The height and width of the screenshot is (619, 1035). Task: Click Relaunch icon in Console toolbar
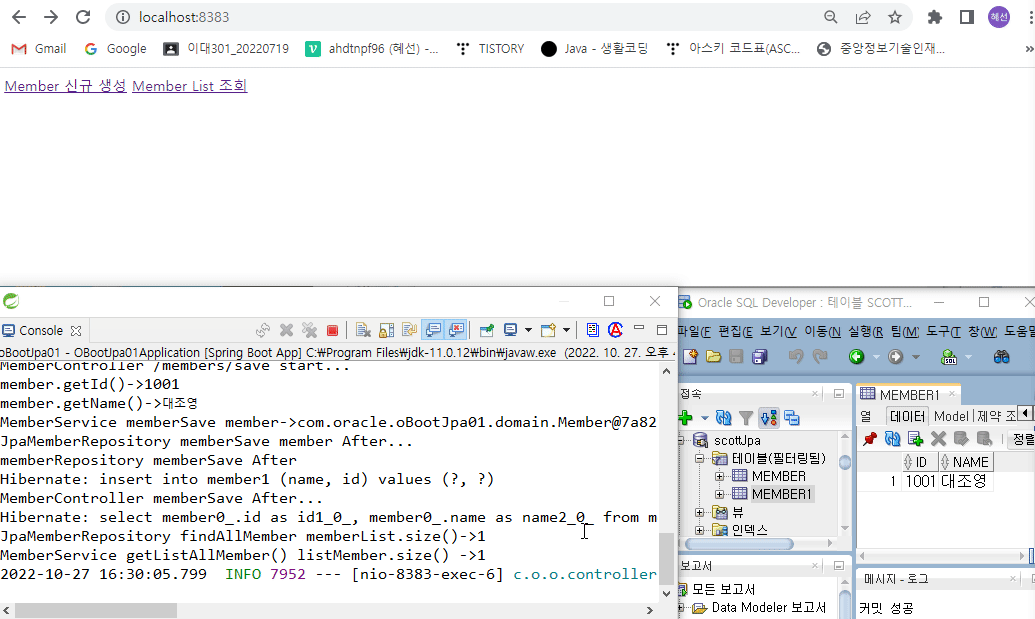tap(263, 330)
